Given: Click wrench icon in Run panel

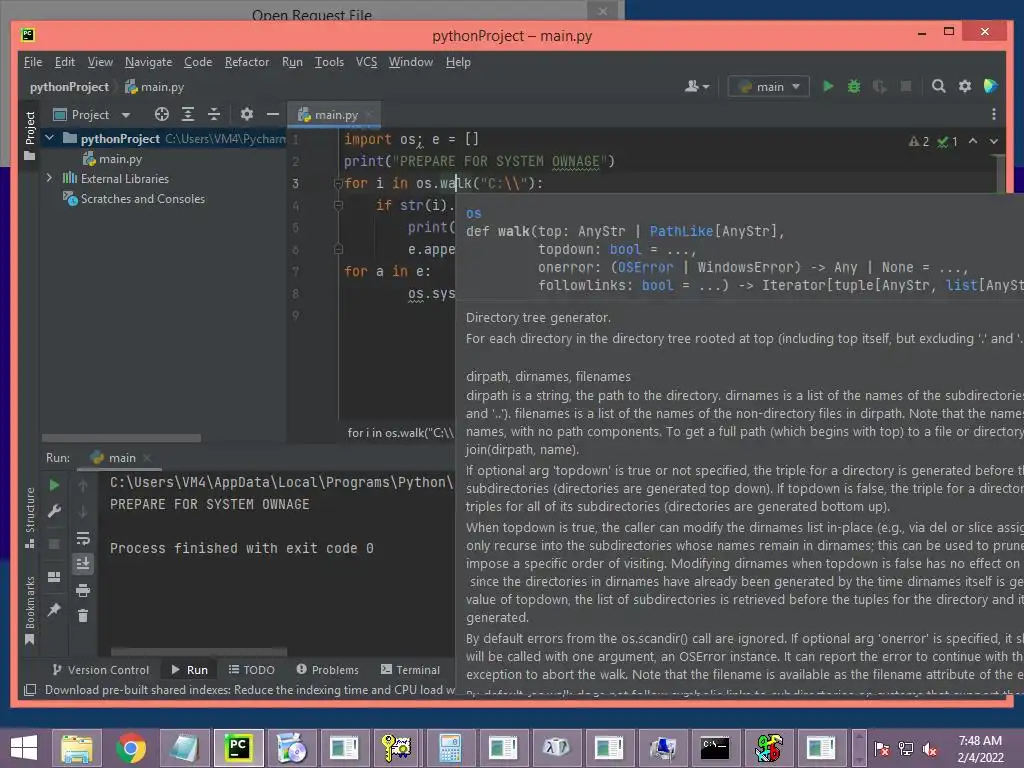Looking at the screenshot, I should (x=54, y=511).
